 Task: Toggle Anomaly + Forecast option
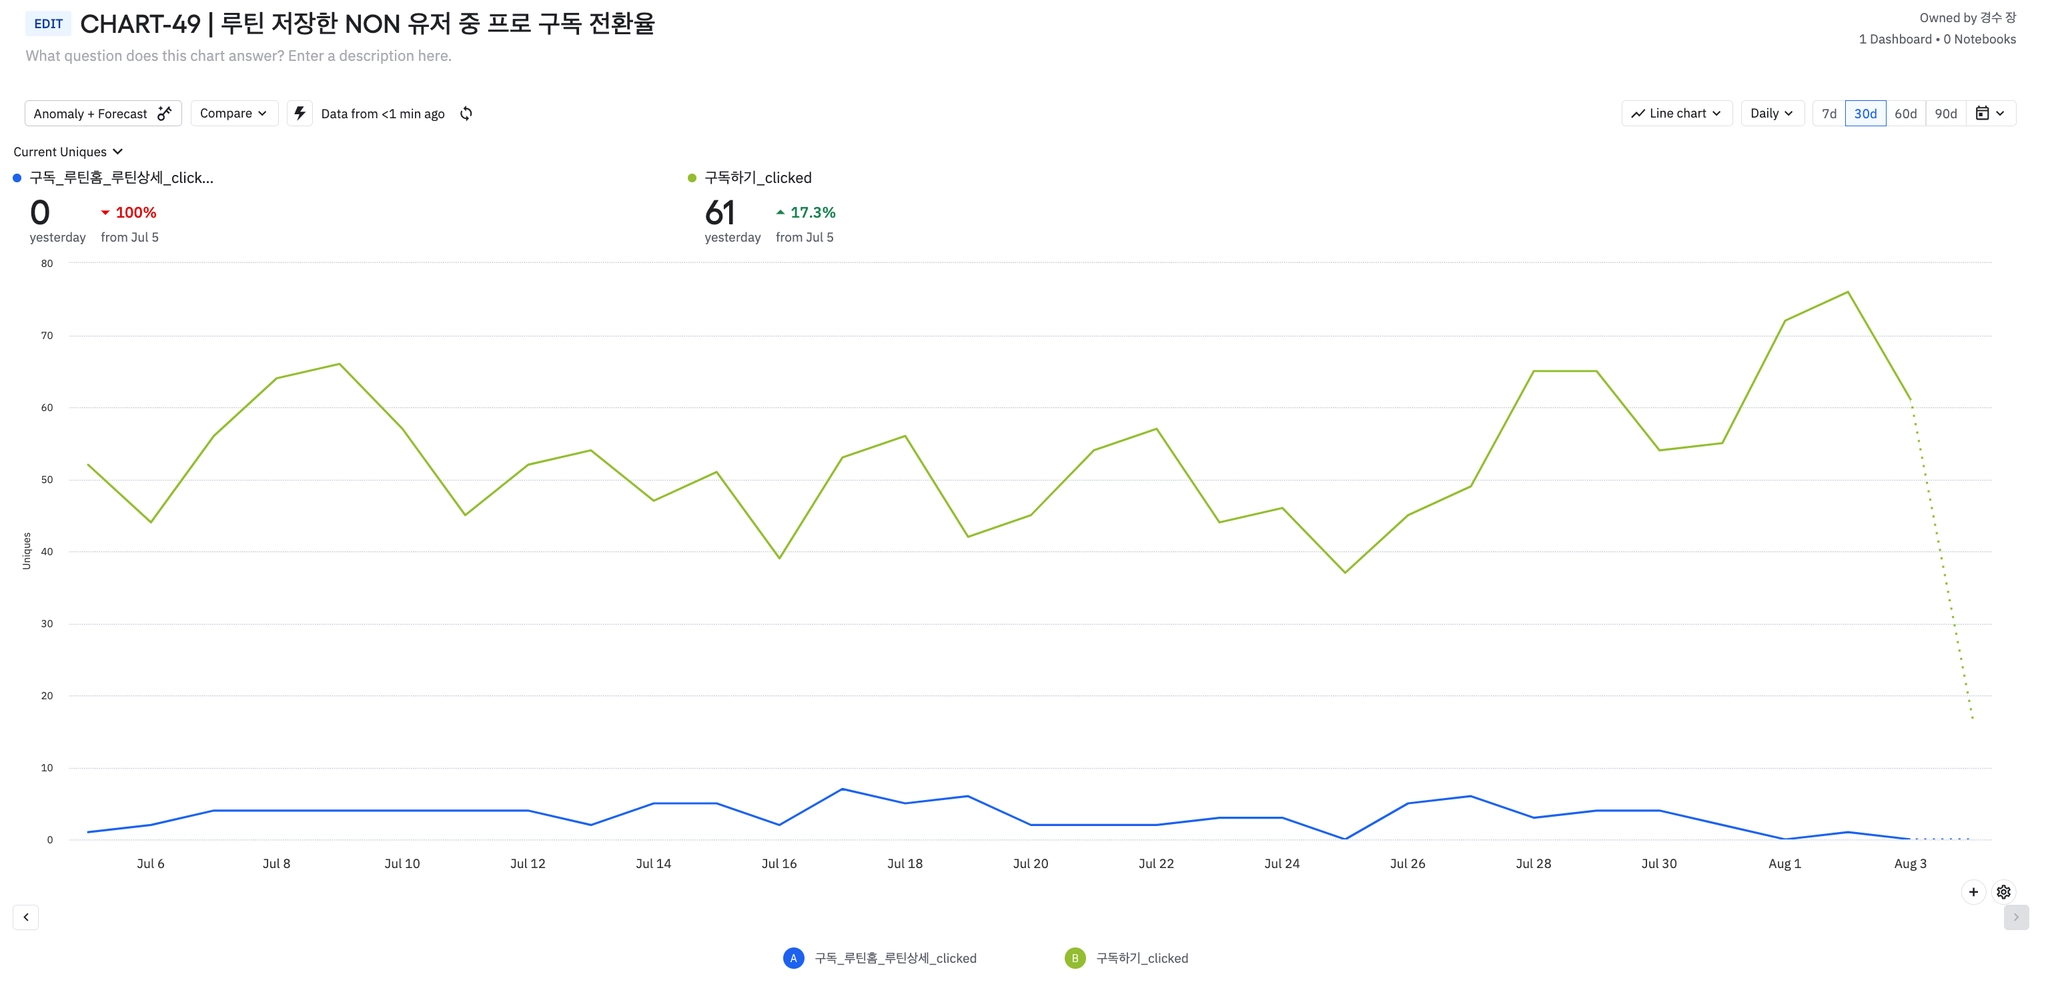(102, 114)
